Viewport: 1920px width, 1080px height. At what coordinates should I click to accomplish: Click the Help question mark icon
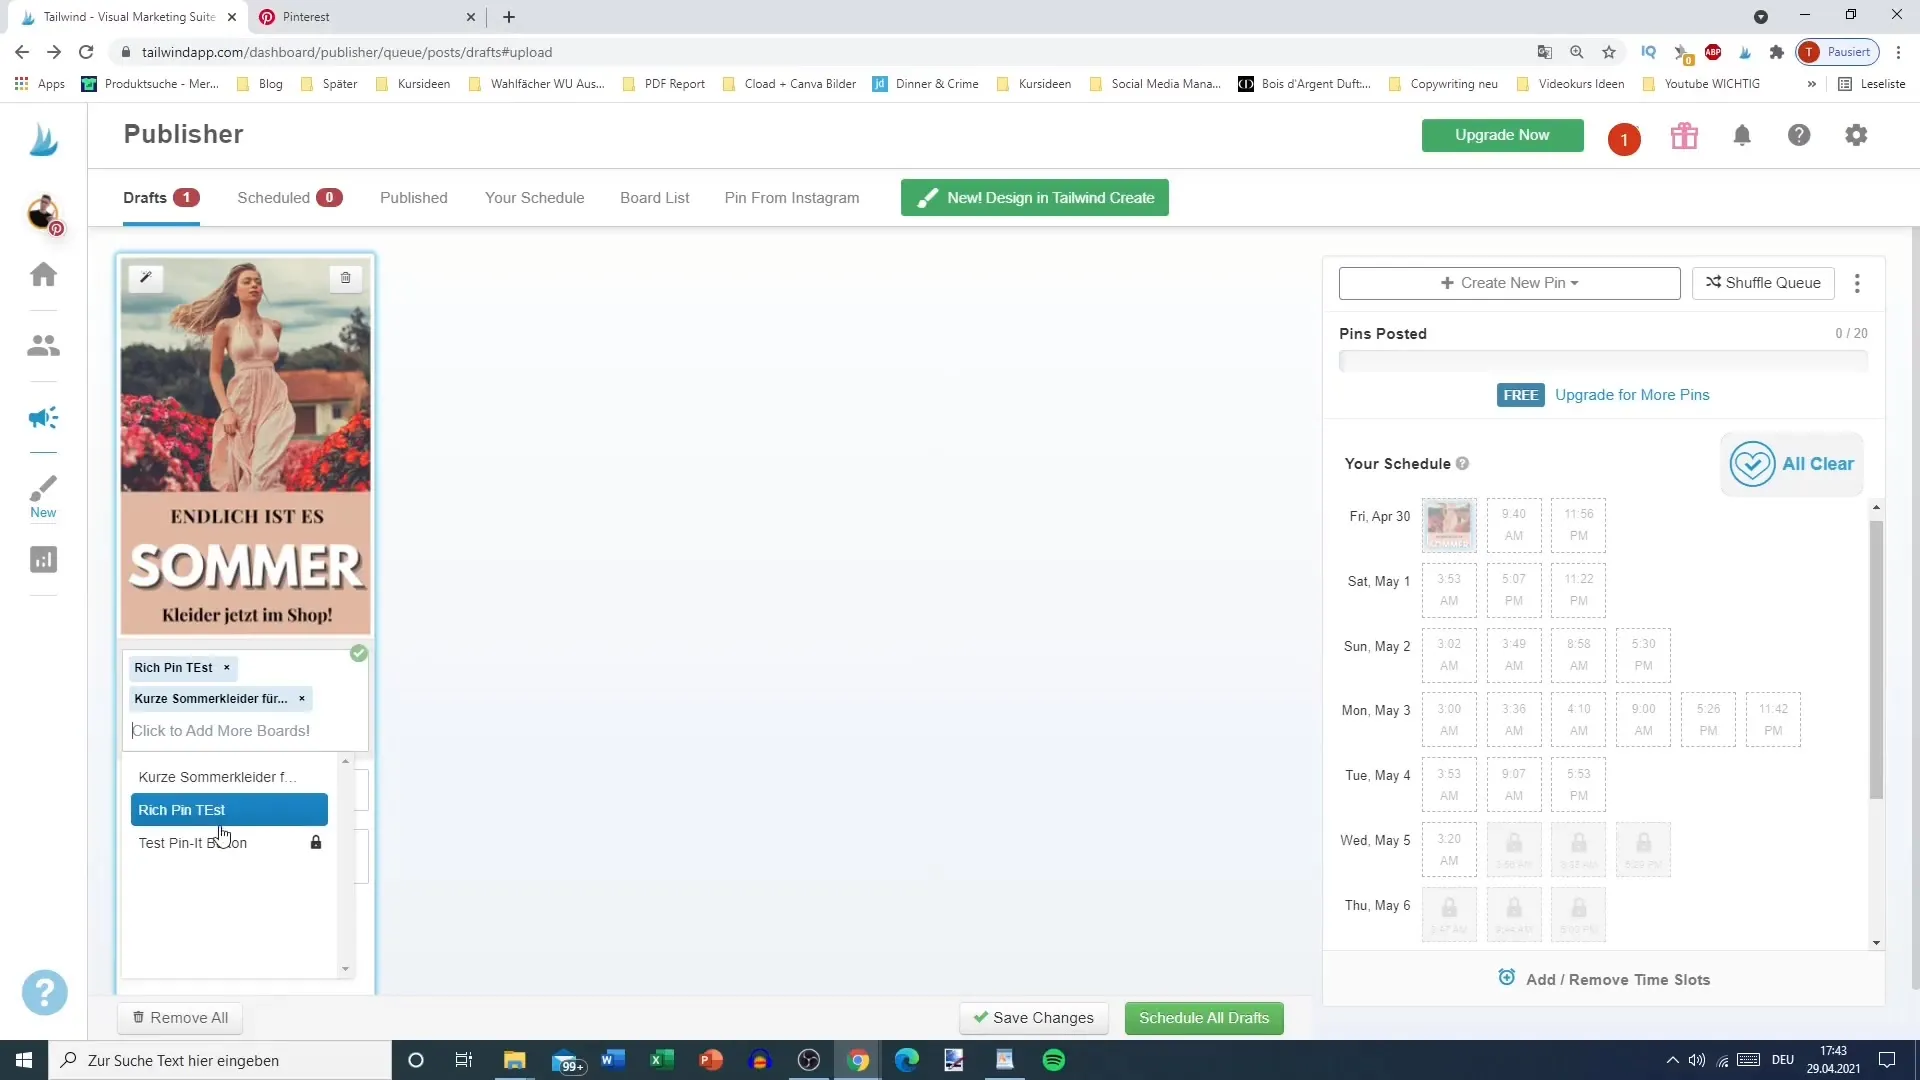[x=1800, y=135]
